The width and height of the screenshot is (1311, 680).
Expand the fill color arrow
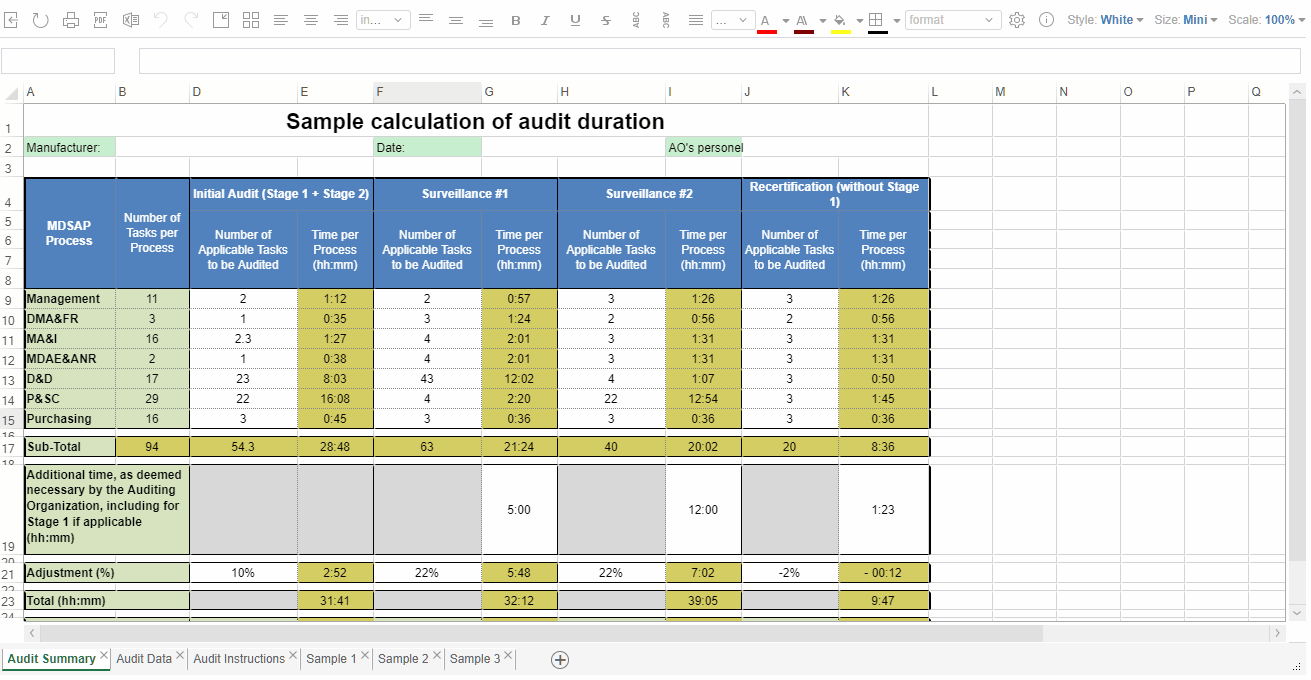[859, 20]
